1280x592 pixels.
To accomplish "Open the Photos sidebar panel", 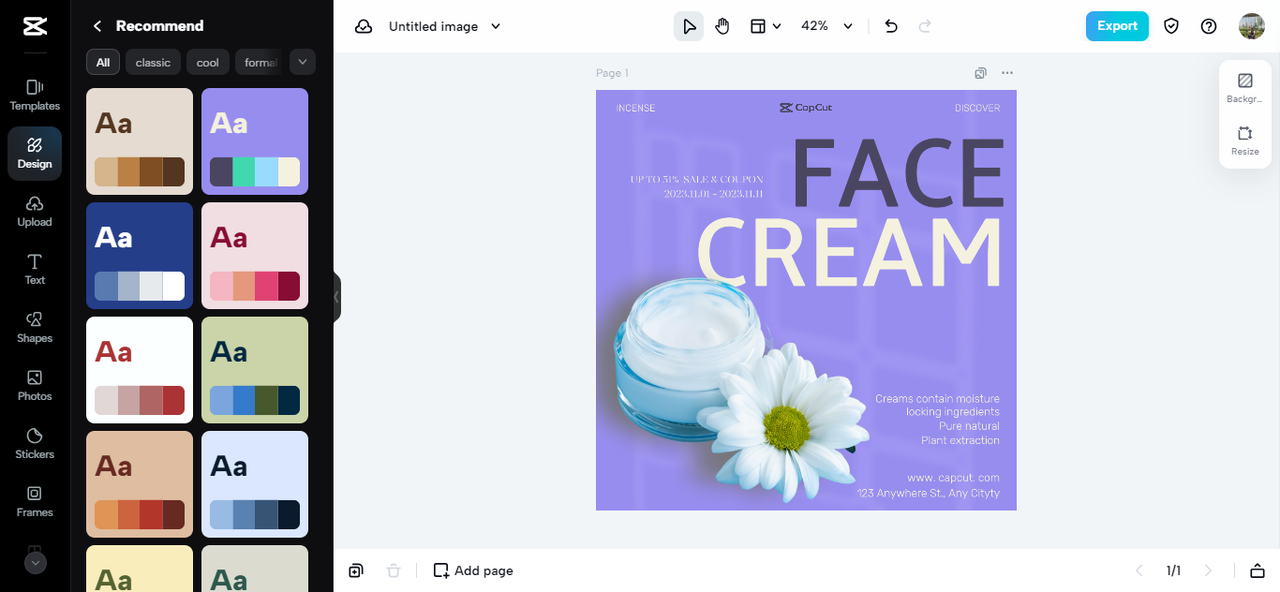I will click(x=34, y=385).
